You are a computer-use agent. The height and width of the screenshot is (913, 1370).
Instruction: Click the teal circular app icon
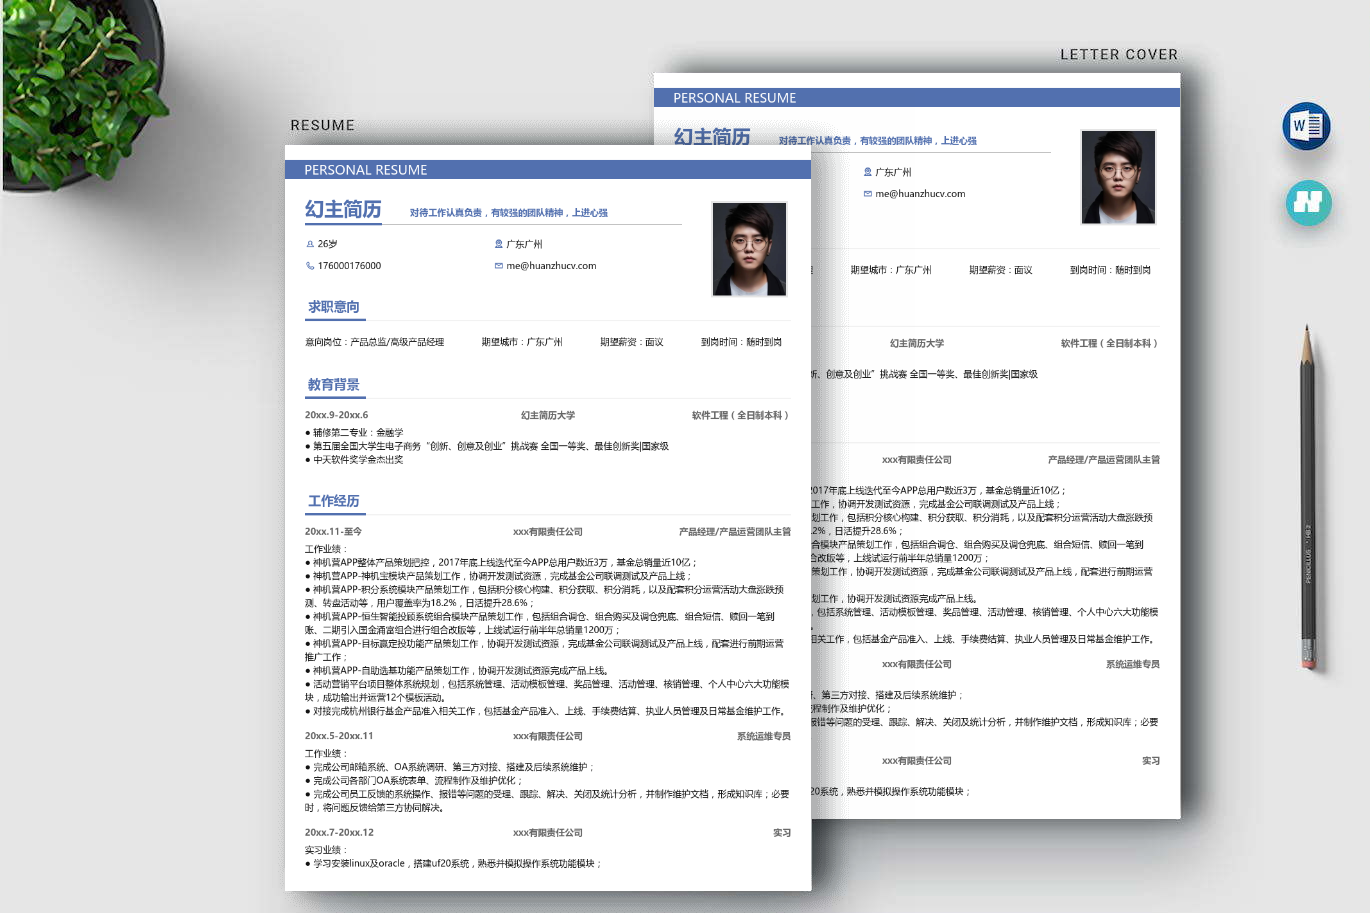[1308, 202]
